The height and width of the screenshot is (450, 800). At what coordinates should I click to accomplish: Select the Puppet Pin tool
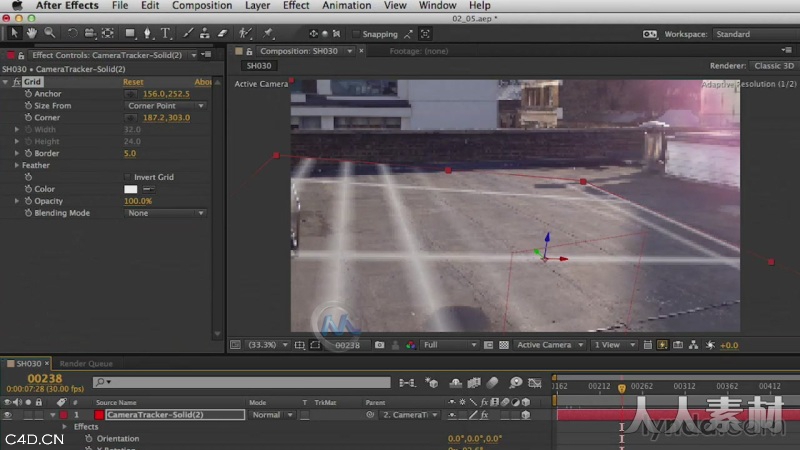268,34
